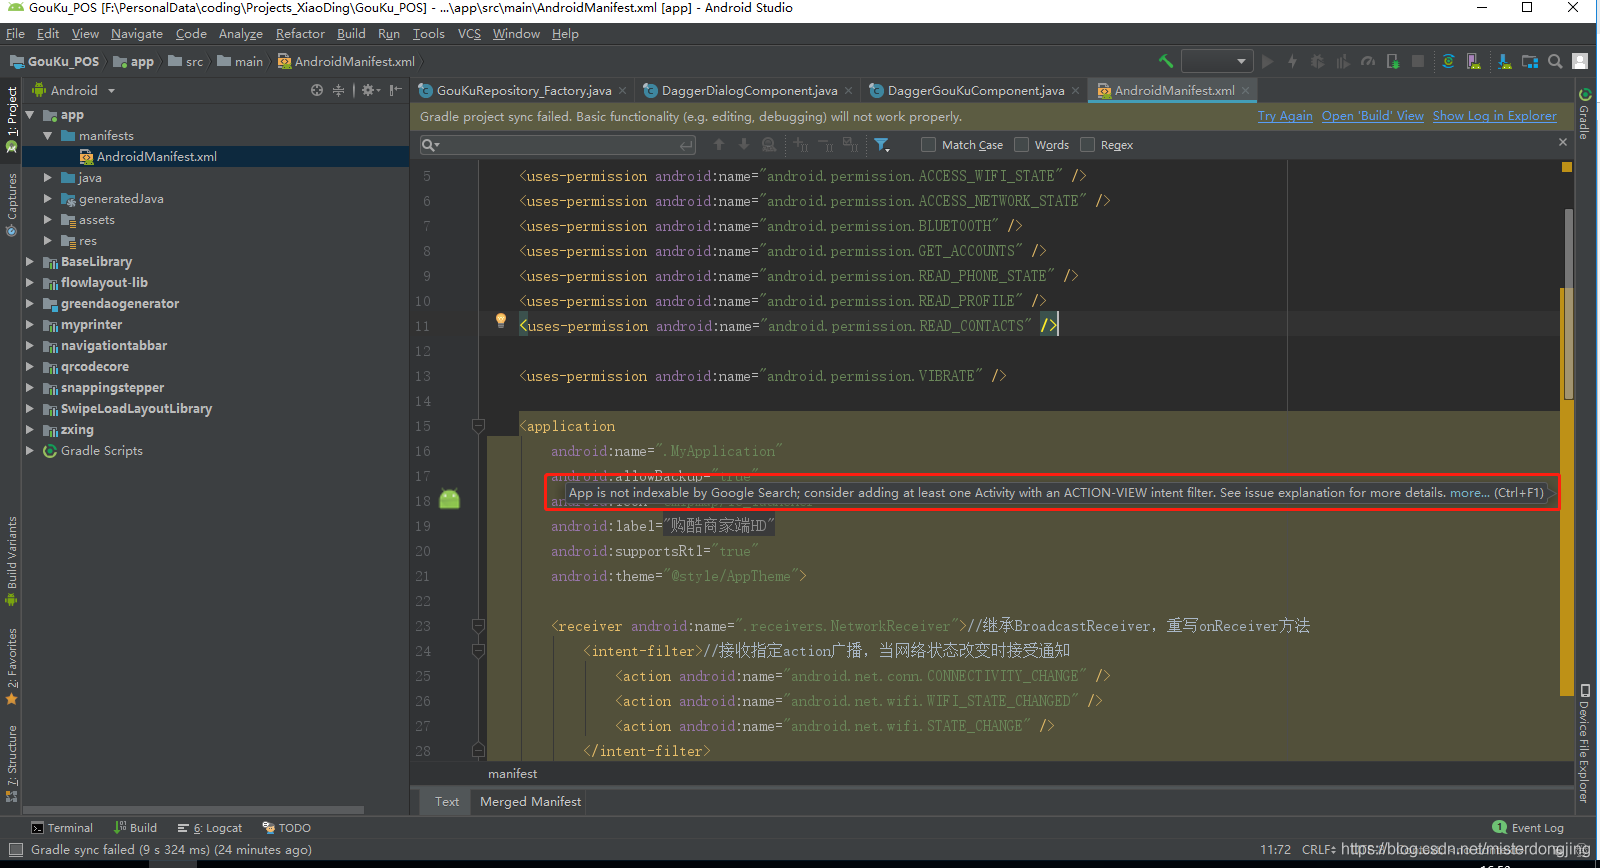Open the Analyze menu
The width and height of the screenshot is (1600, 868).
click(241, 33)
